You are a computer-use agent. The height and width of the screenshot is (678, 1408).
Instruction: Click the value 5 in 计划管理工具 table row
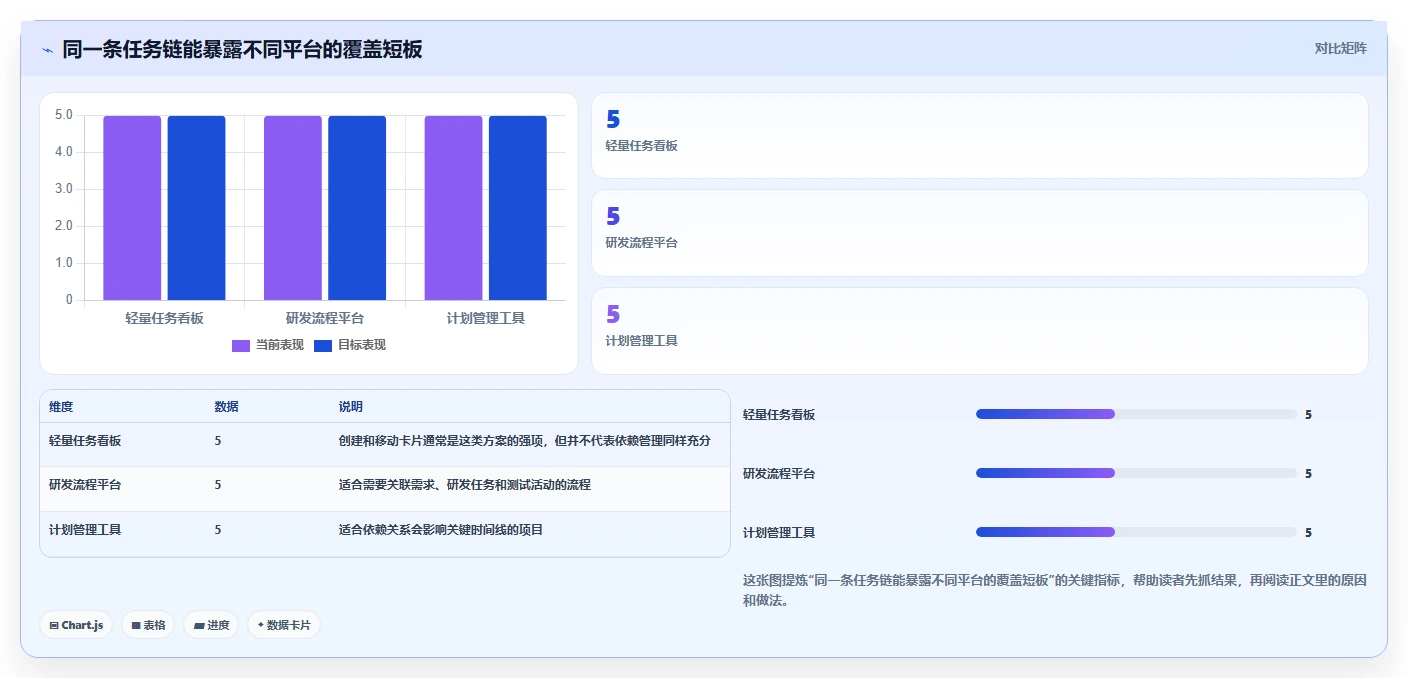click(218, 530)
